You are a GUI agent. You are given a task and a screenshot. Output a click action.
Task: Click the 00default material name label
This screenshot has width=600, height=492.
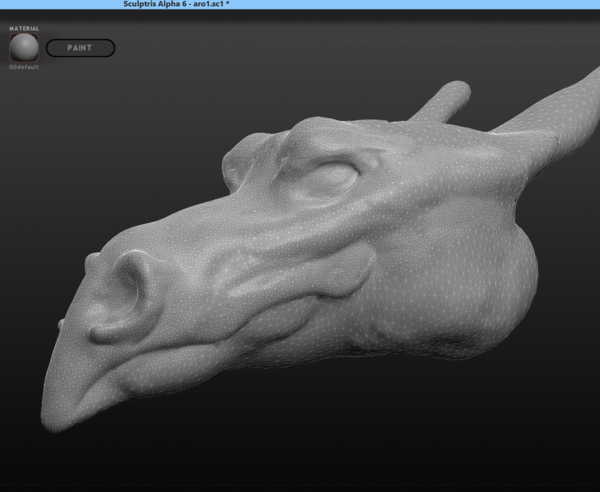click(x=23, y=68)
